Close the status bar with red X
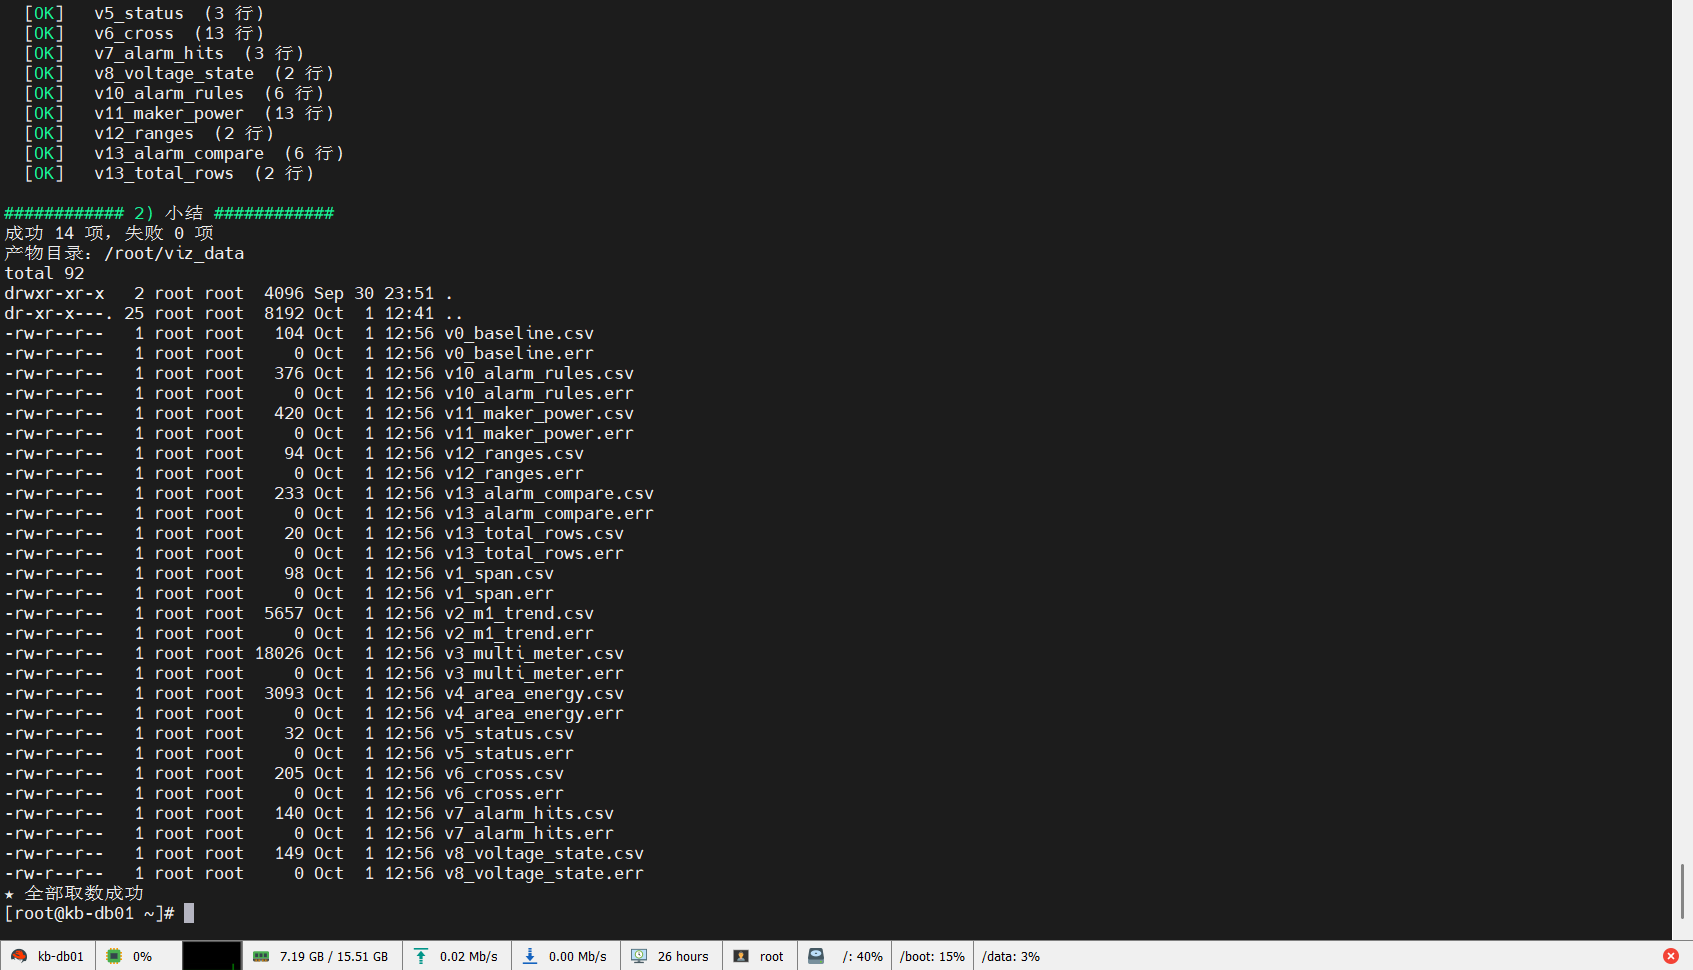The image size is (1693, 970). coord(1671,956)
